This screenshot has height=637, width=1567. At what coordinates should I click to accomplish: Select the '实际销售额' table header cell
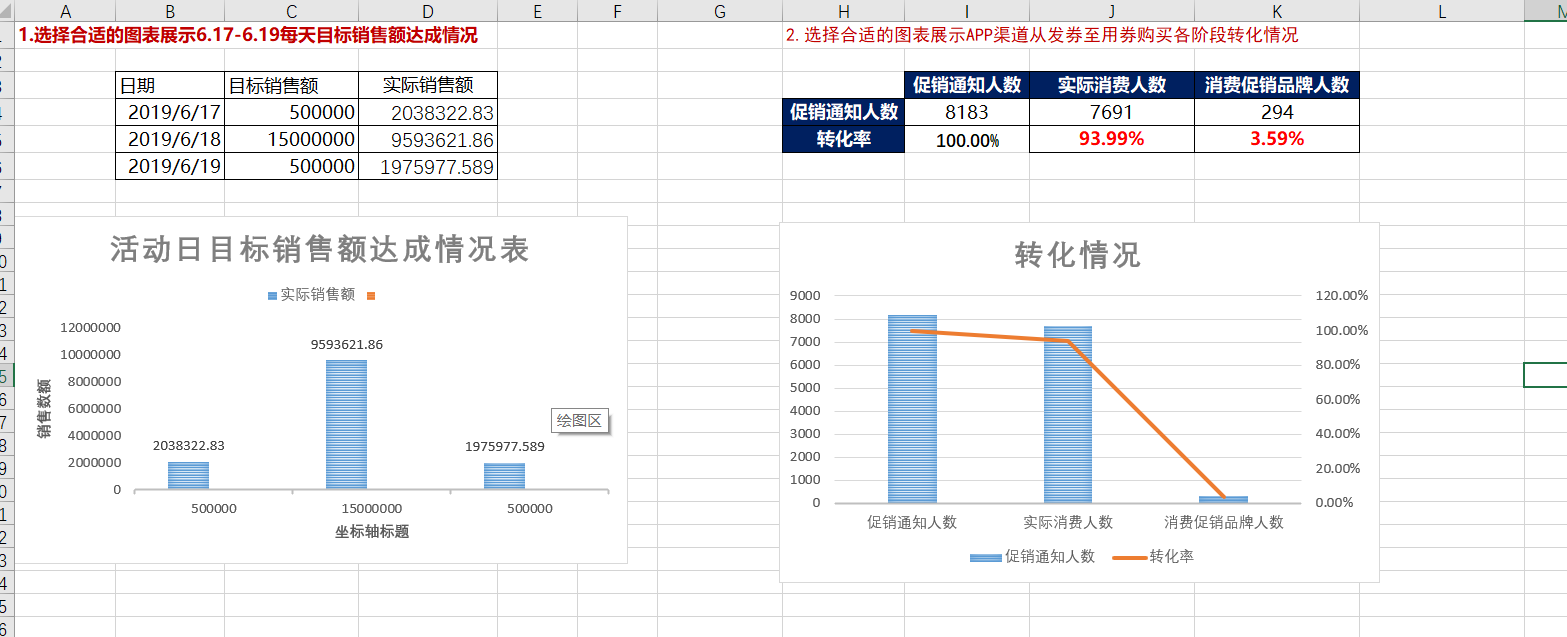(x=428, y=85)
